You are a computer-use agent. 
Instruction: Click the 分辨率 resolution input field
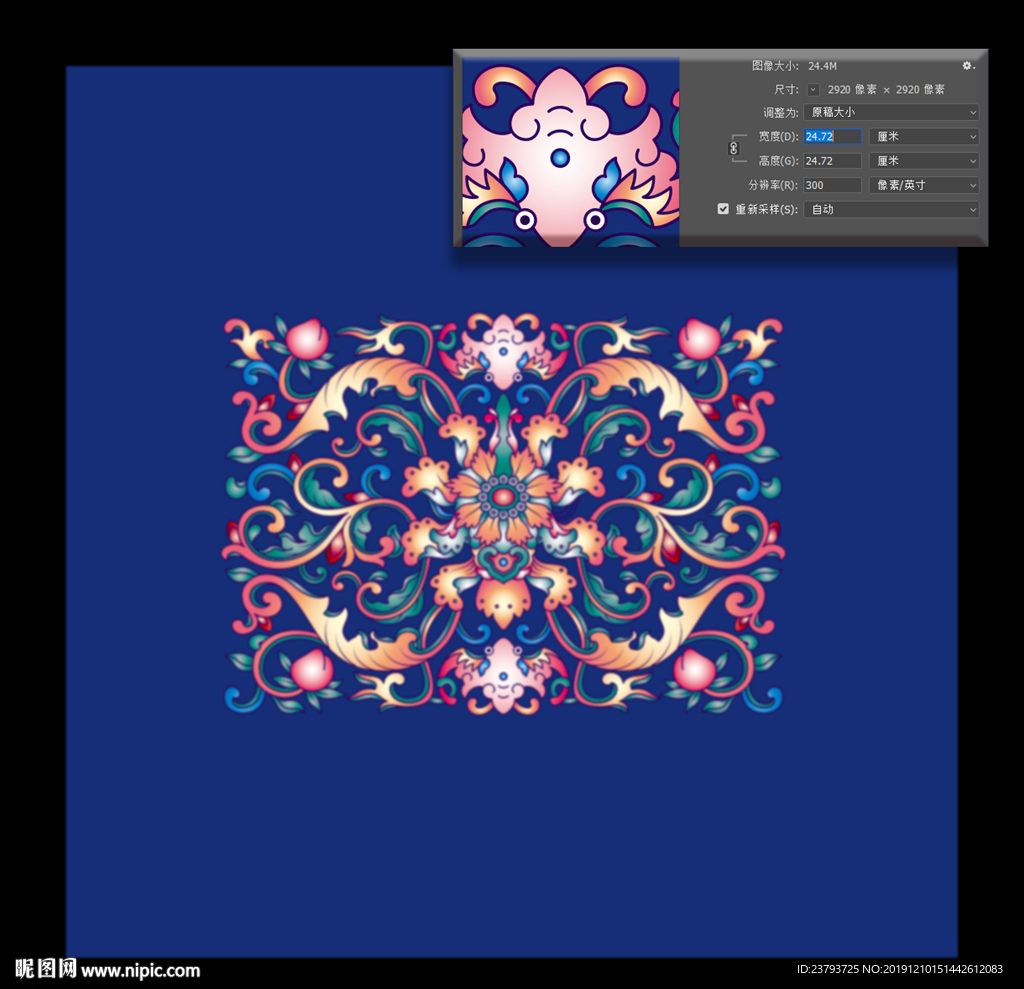point(832,185)
